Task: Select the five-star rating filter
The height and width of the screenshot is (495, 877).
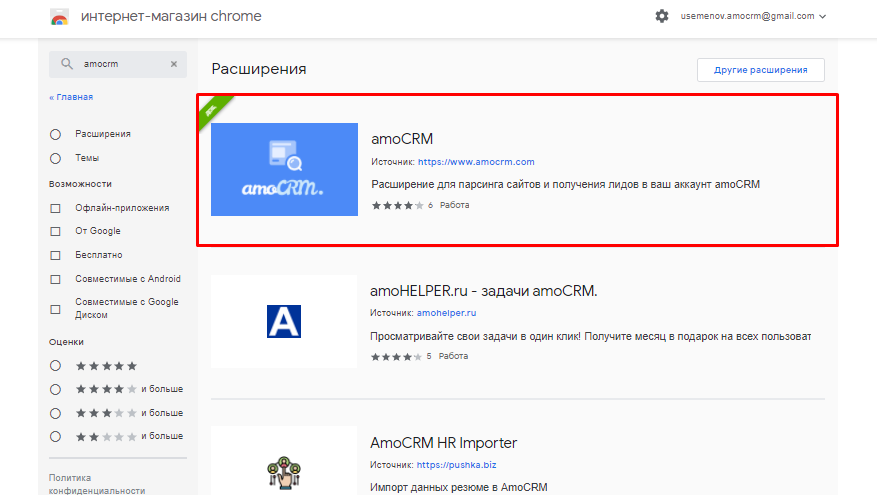Action: 55,366
